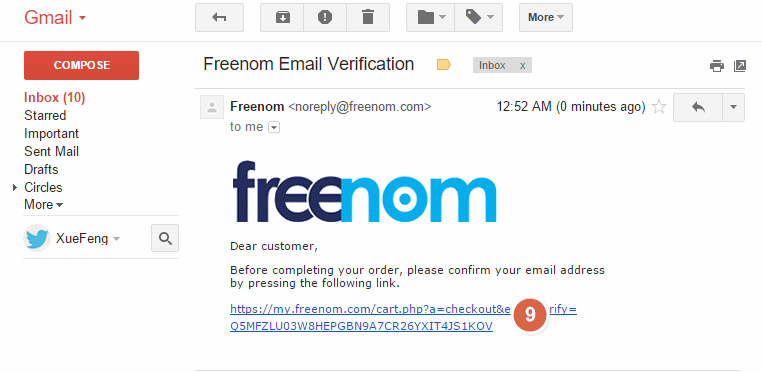The height and width of the screenshot is (373, 762).
Task: Open the Labels tag dropdown
Action: (x=479, y=17)
